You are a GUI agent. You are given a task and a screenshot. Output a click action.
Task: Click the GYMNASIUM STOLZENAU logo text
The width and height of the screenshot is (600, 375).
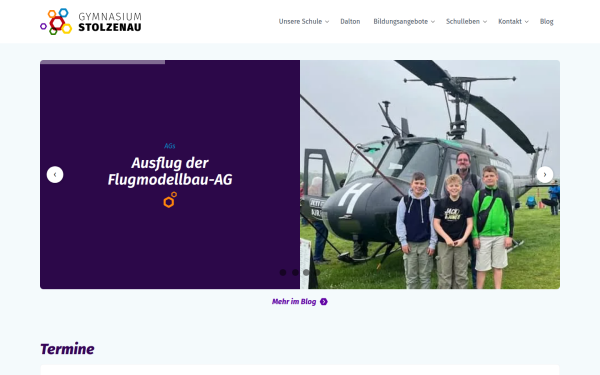point(110,22)
